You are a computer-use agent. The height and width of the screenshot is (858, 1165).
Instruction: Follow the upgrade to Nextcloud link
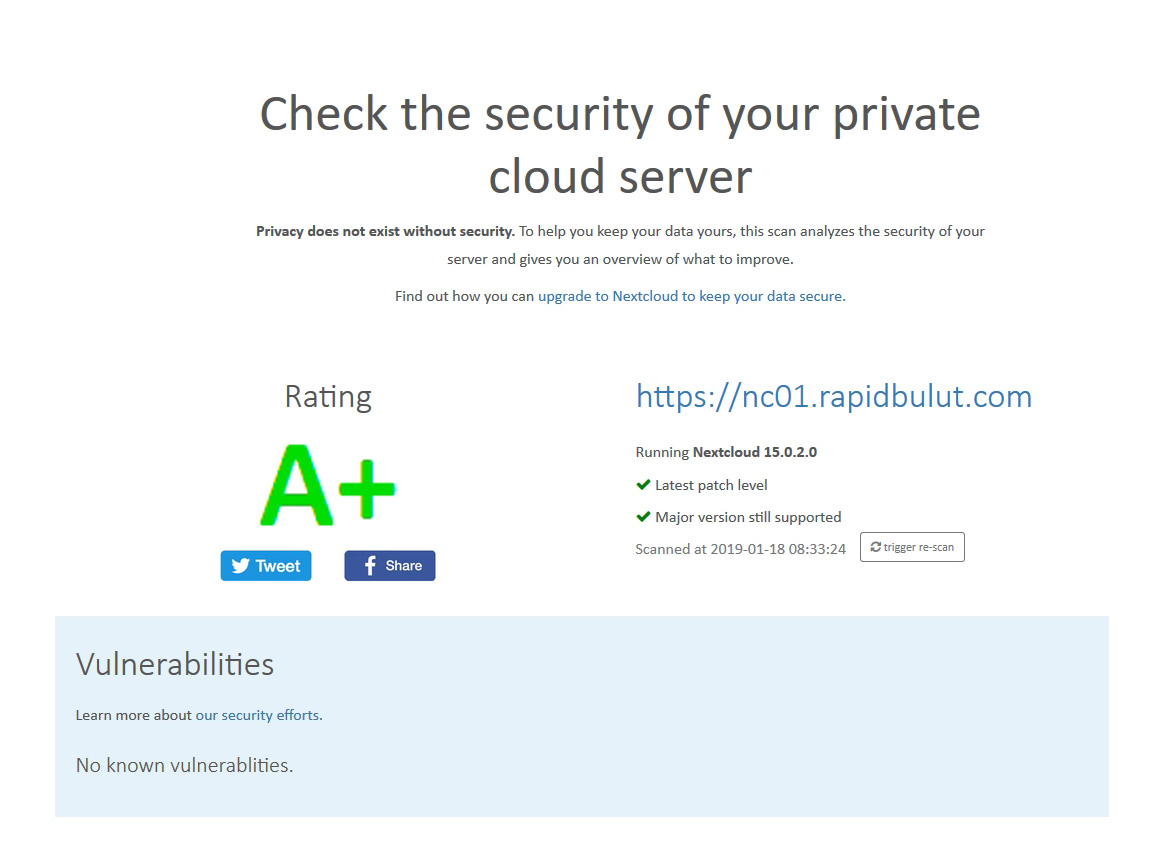click(692, 296)
